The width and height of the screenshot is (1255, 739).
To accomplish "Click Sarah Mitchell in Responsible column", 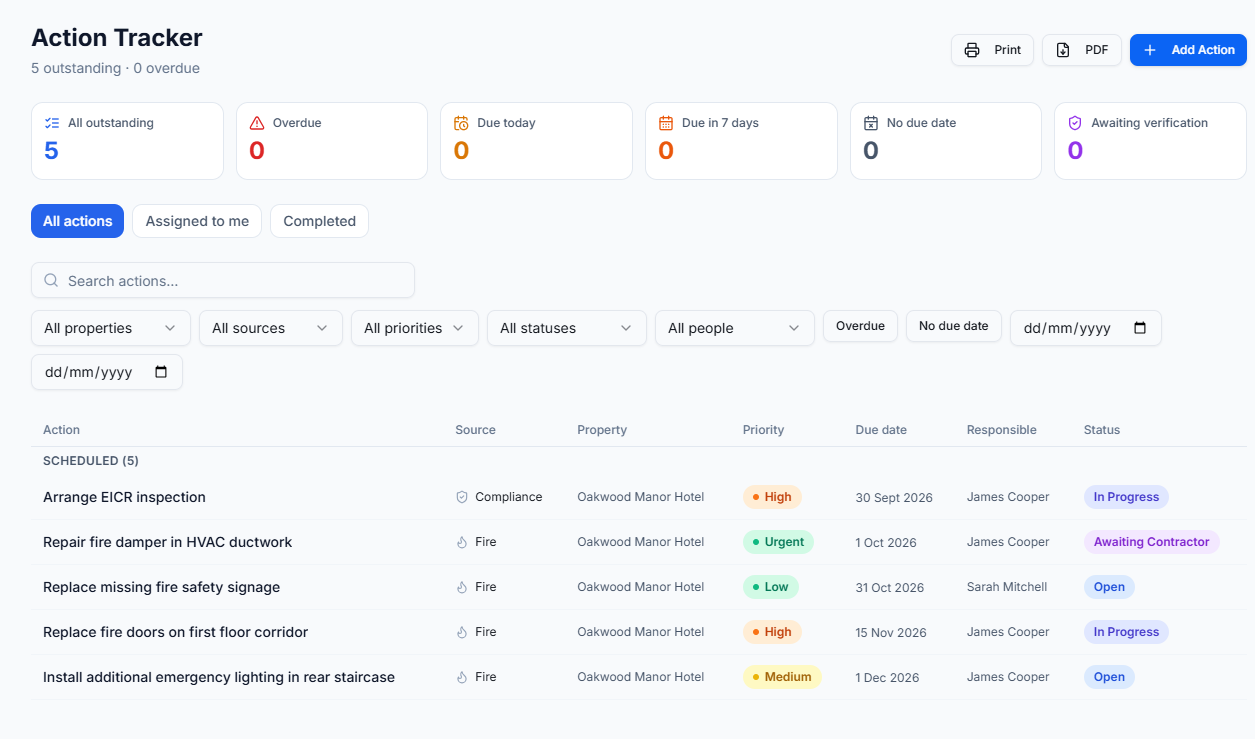I will click(x=1007, y=587).
